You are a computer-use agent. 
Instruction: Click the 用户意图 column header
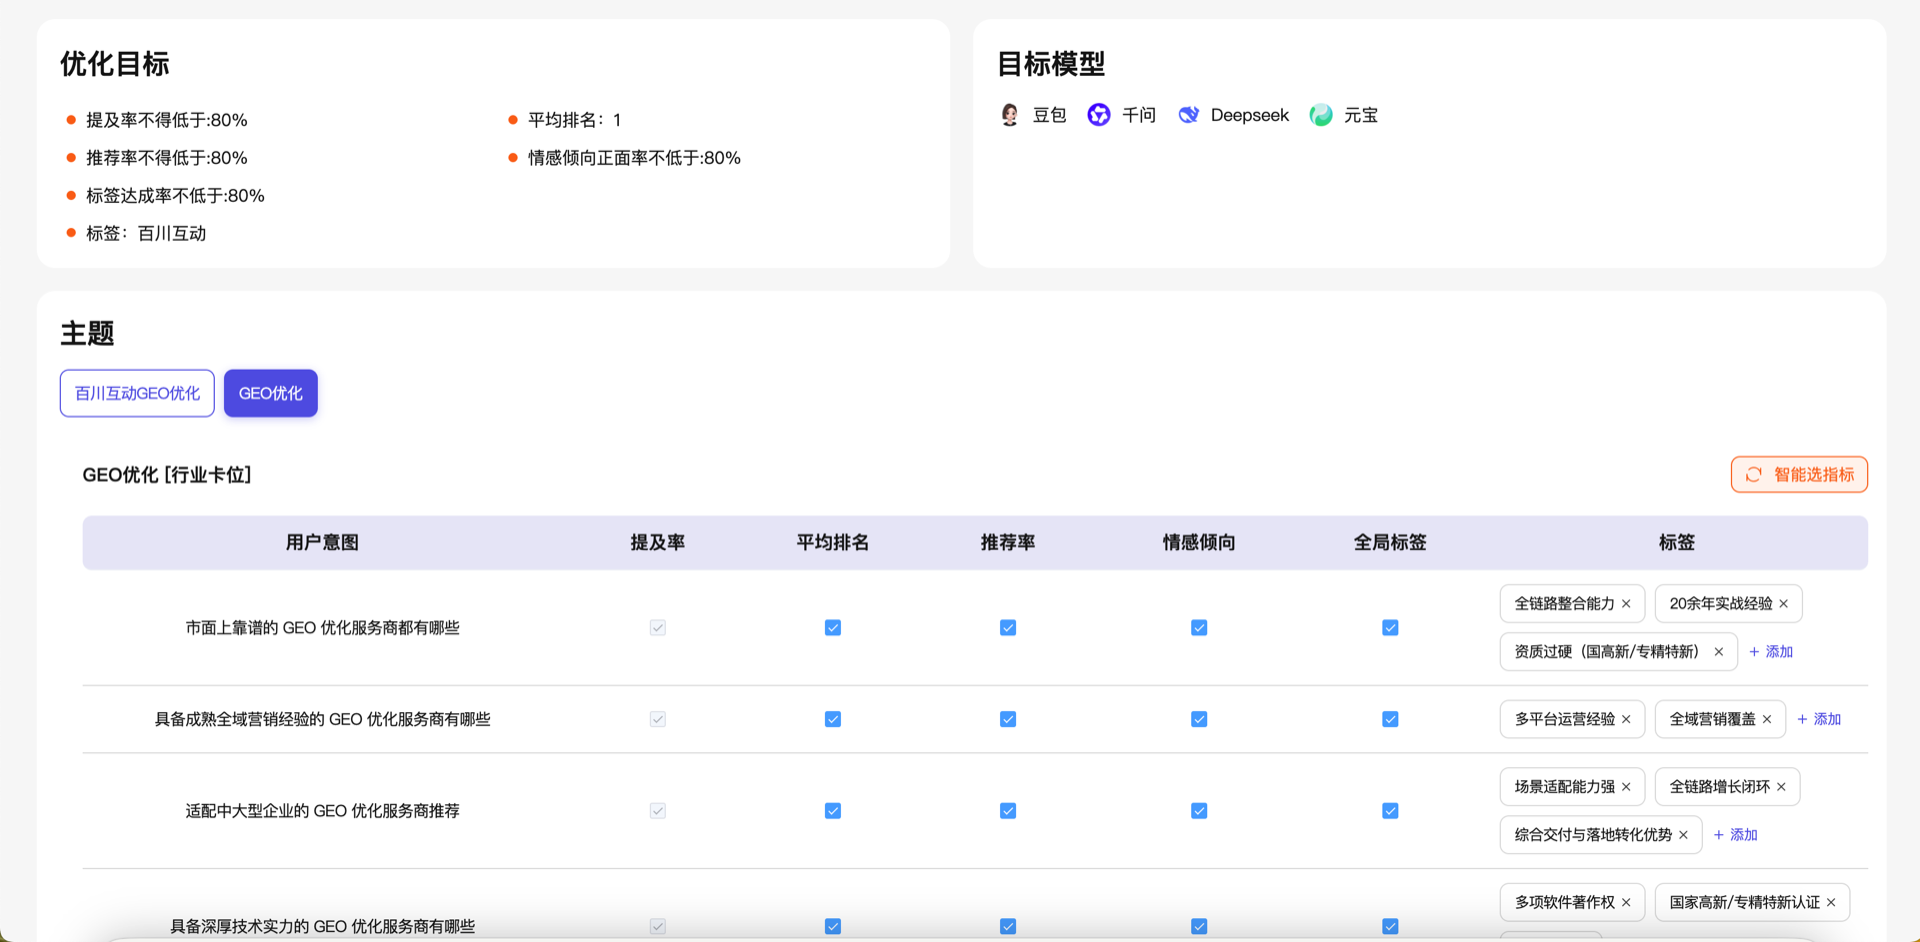point(322,543)
